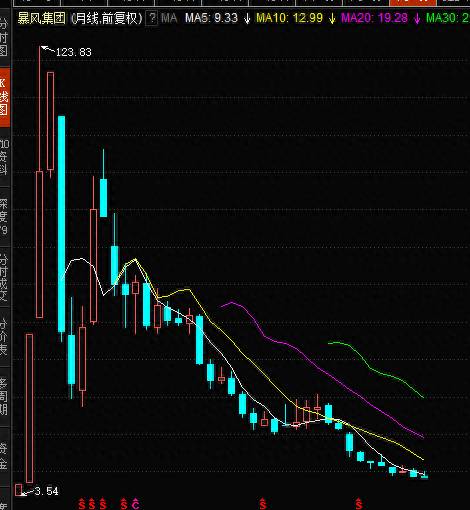Open the 分时图 sidebar tab at the top
This screenshot has height=510, width=470.
pyautogui.click(x=4, y=37)
